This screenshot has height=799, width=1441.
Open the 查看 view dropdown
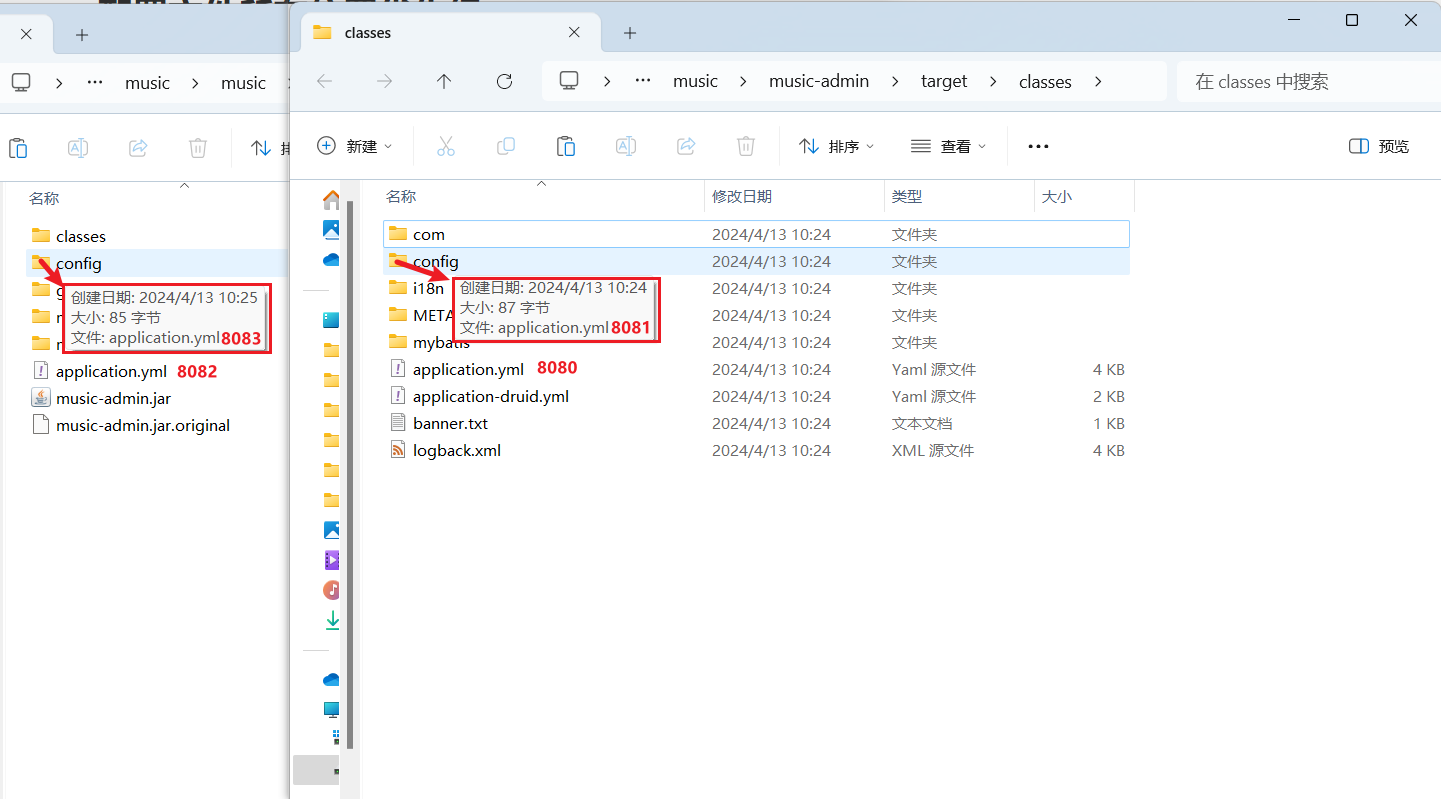click(x=949, y=146)
